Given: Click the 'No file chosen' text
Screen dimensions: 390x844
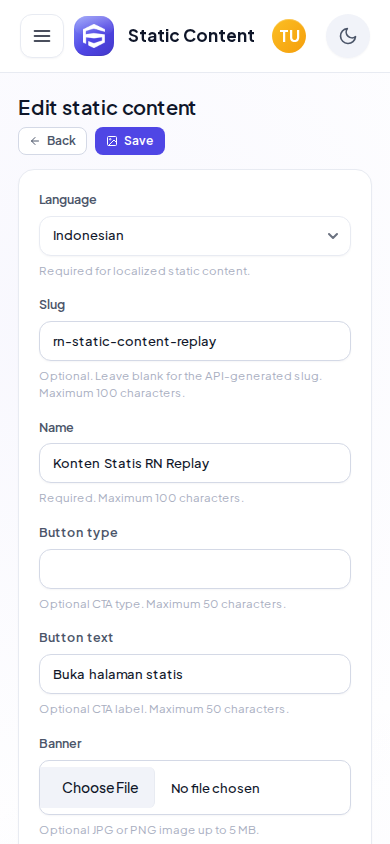Looking at the screenshot, I should (x=215, y=789).
